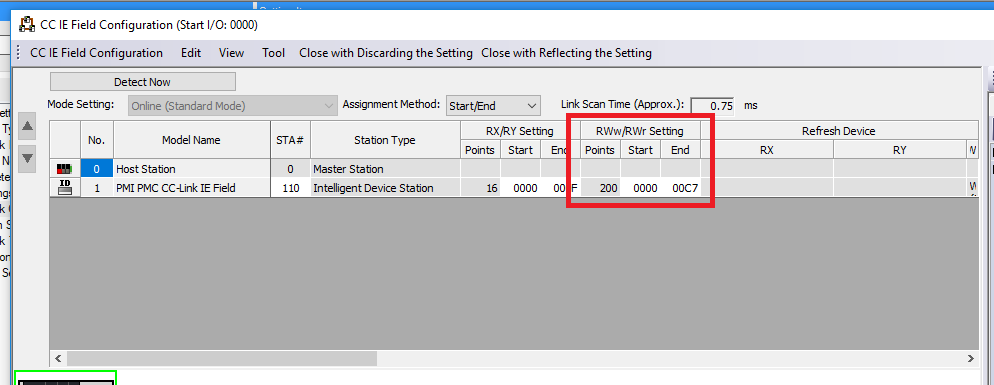Click the menu bar grip handle

coord(18,53)
